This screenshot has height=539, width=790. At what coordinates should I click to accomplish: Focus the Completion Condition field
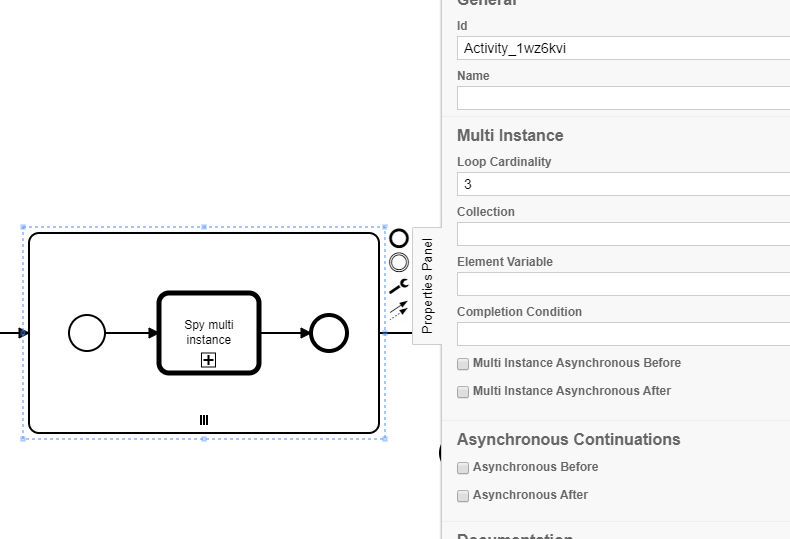(x=623, y=334)
